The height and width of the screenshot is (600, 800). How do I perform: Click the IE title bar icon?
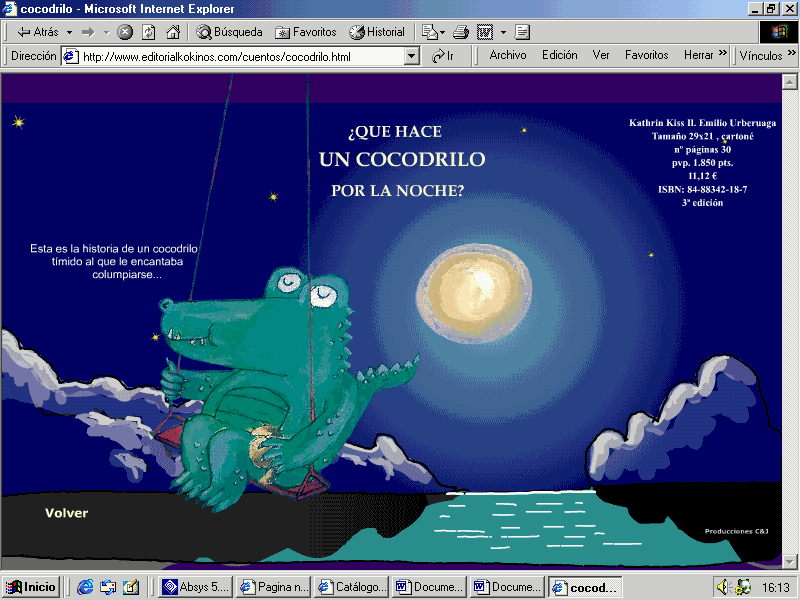(10, 9)
